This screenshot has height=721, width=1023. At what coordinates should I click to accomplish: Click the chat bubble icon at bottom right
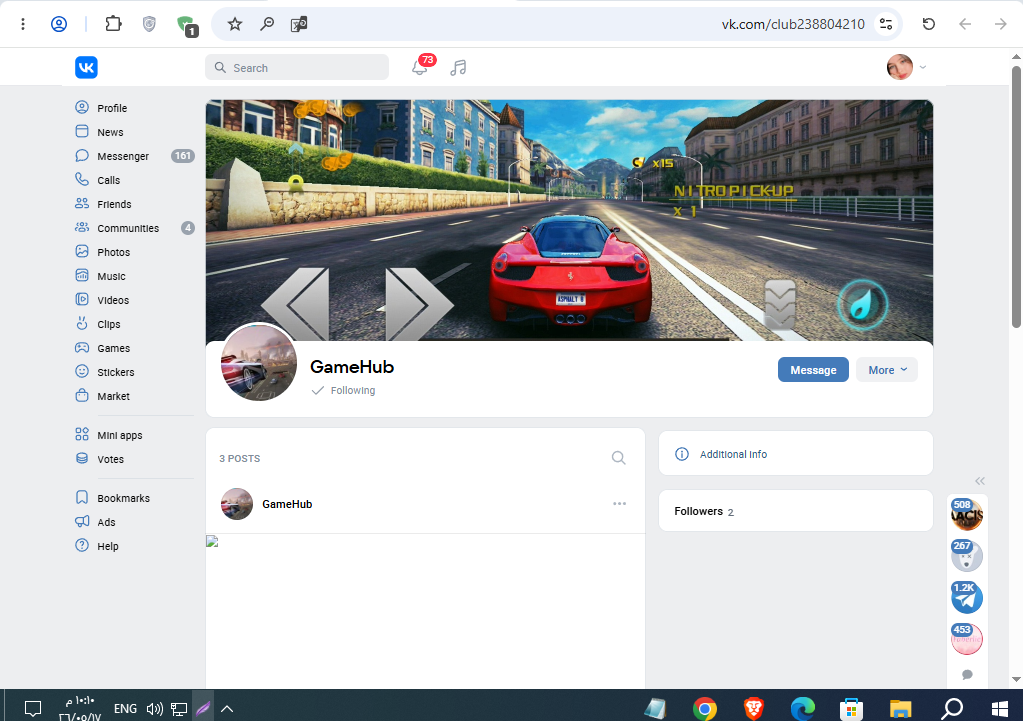click(x=967, y=675)
